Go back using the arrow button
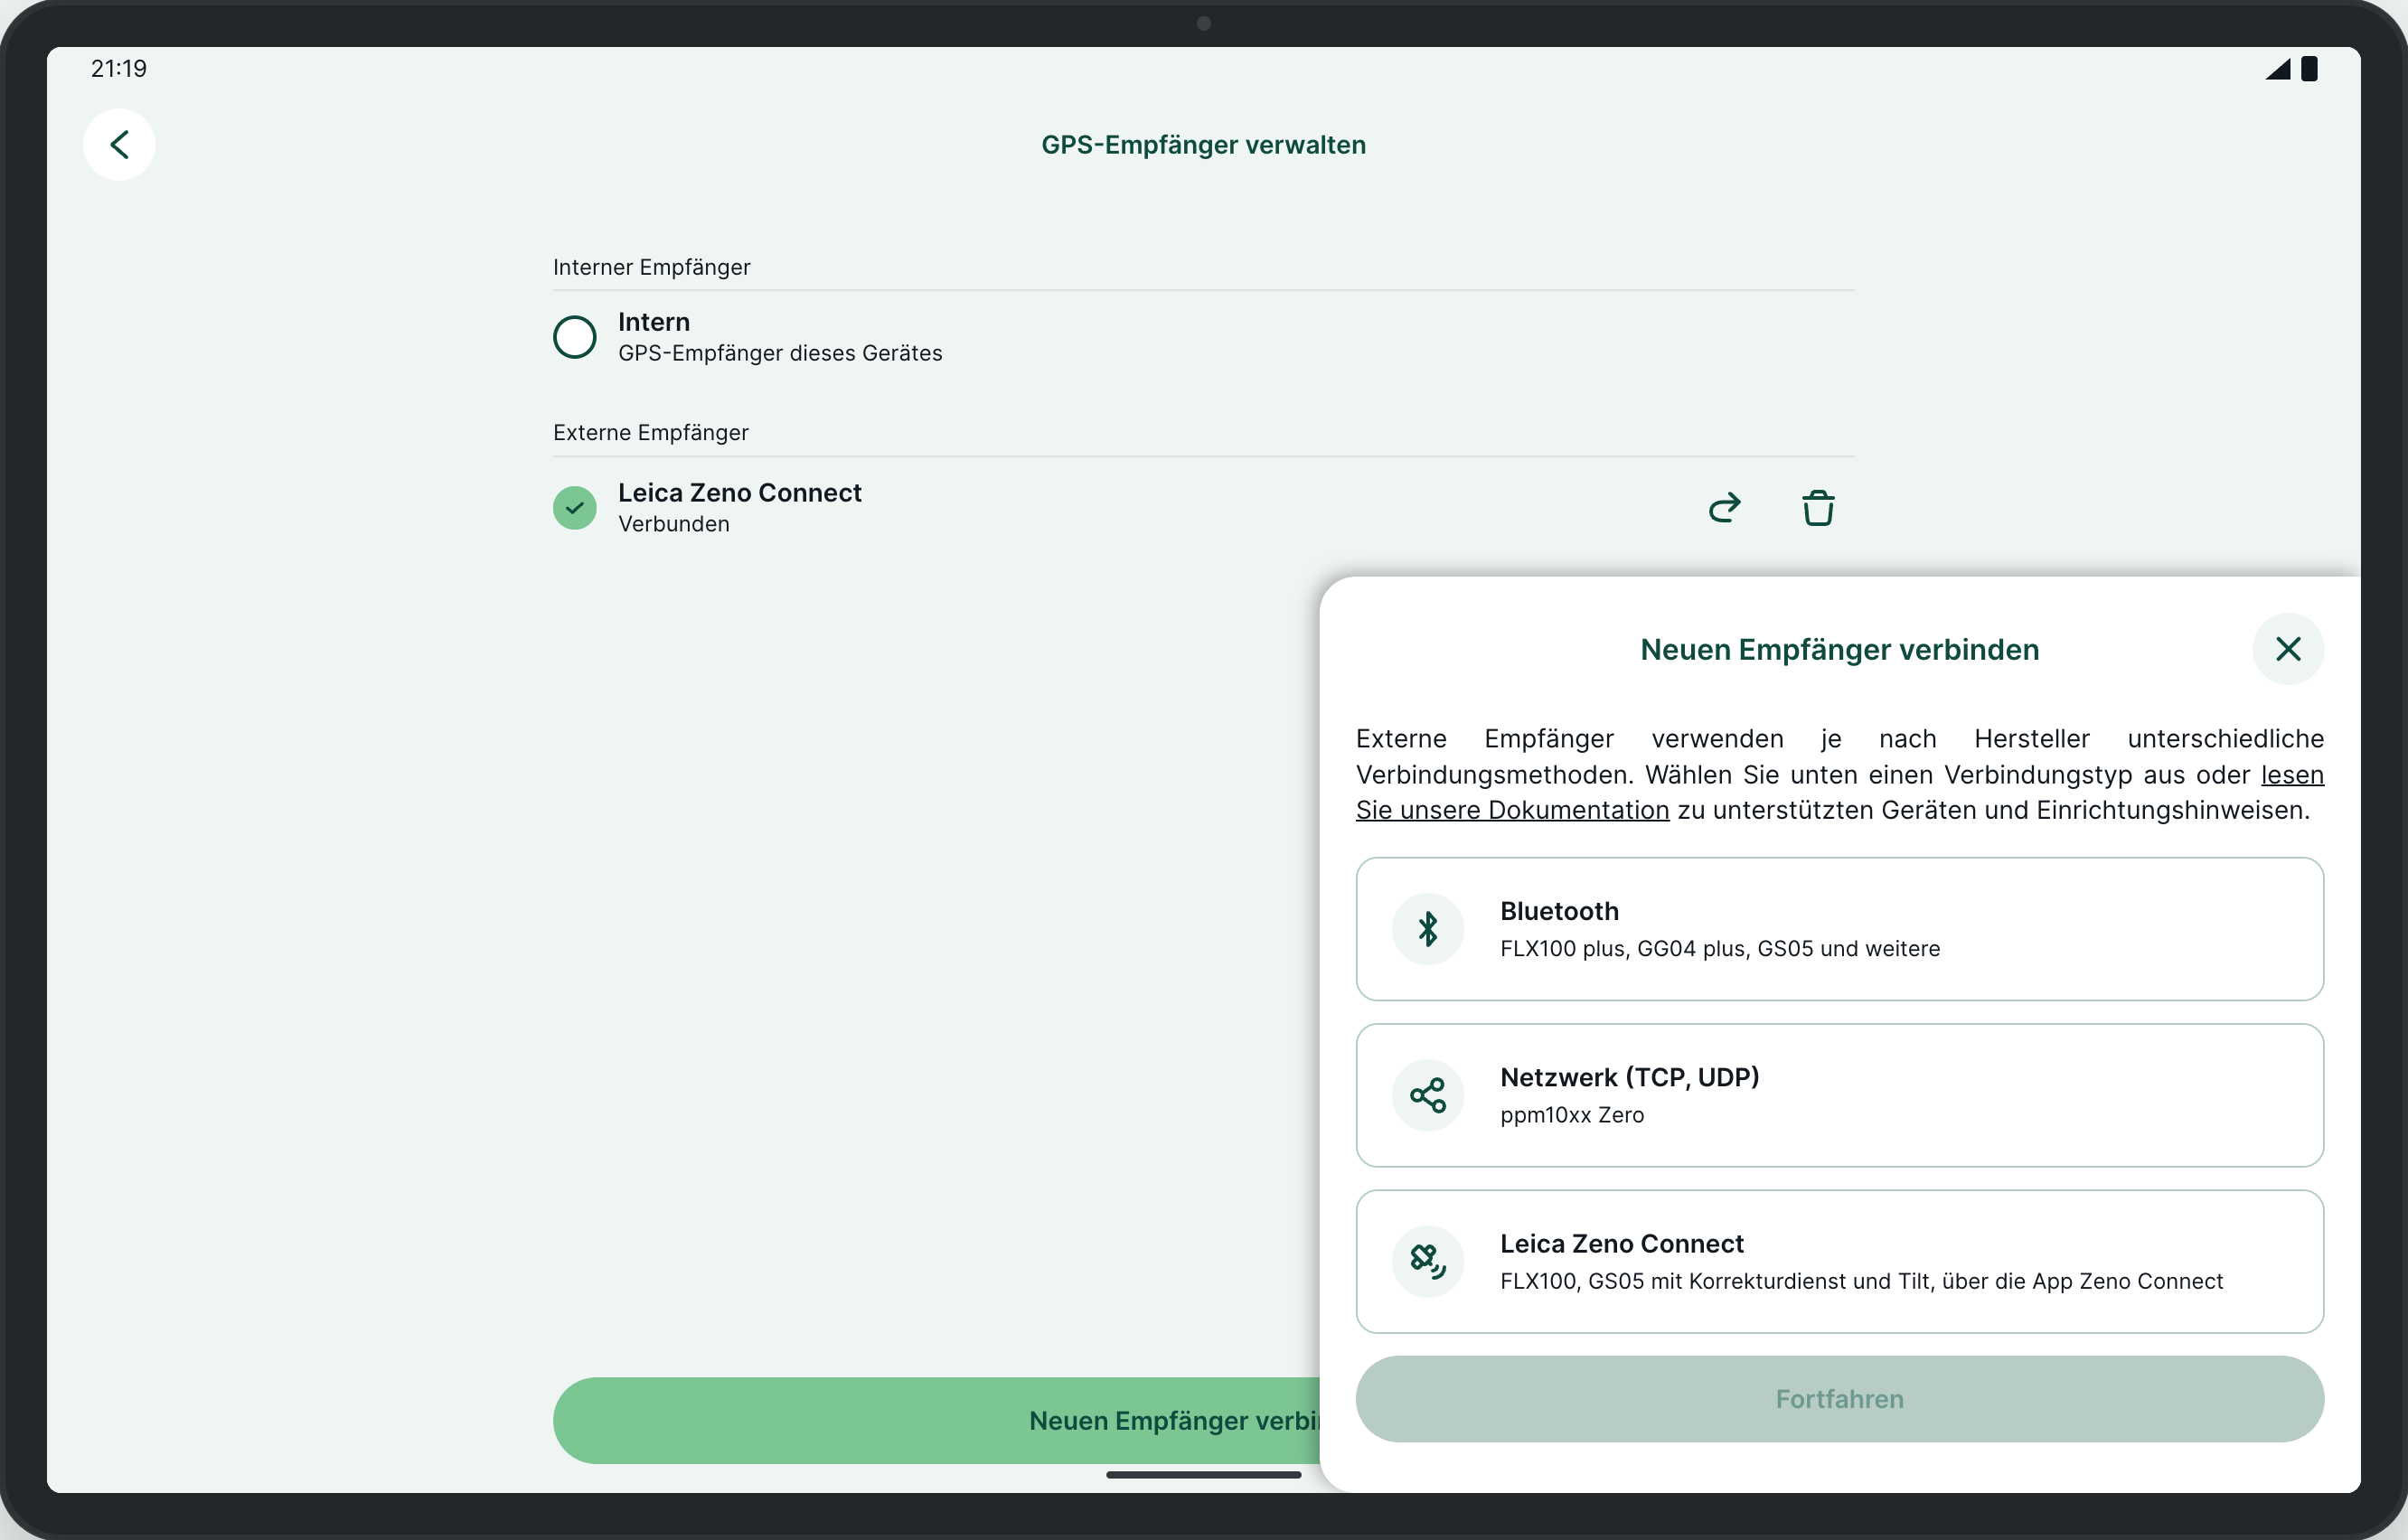Screen dimensions: 2408x1540 (x=119, y=145)
